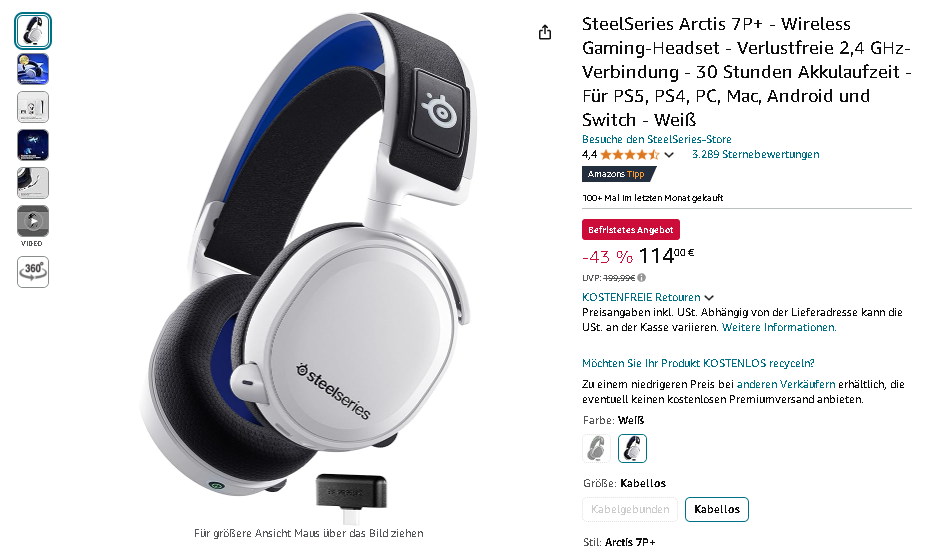Open the 360° view icon
The image size is (928, 552).
33,272
